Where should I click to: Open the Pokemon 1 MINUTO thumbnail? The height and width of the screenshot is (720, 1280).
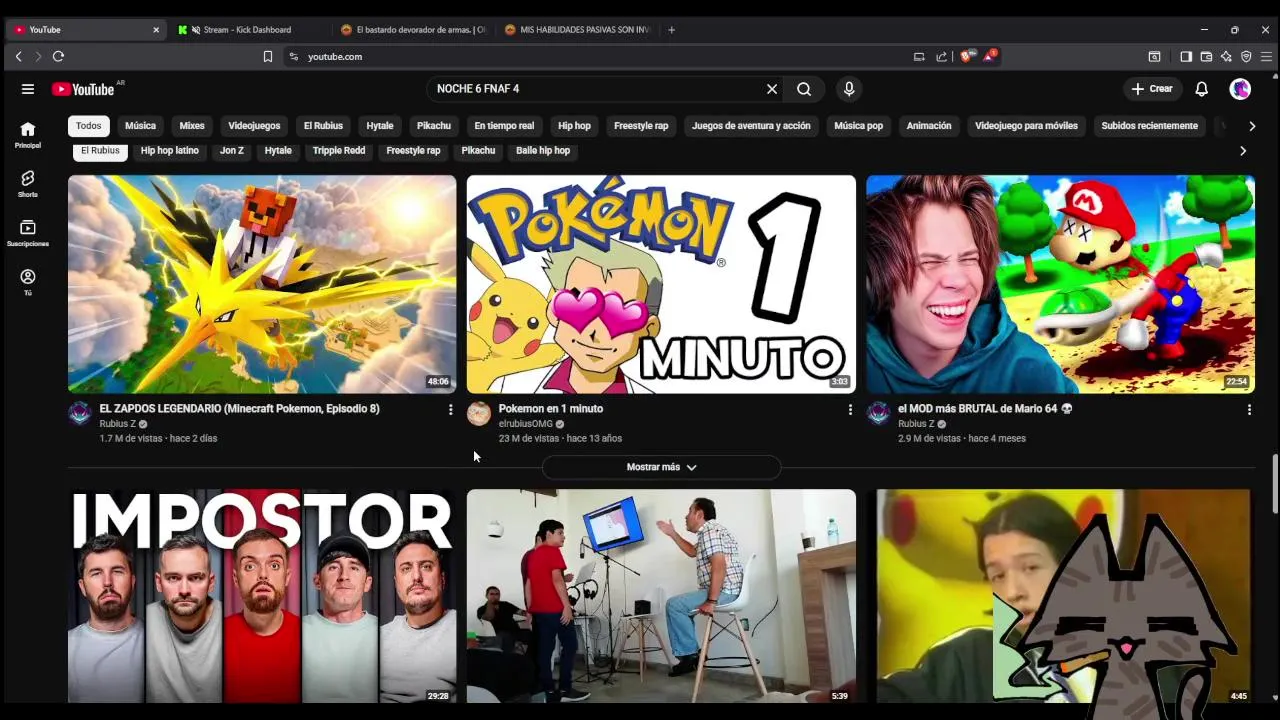tap(661, 284)
